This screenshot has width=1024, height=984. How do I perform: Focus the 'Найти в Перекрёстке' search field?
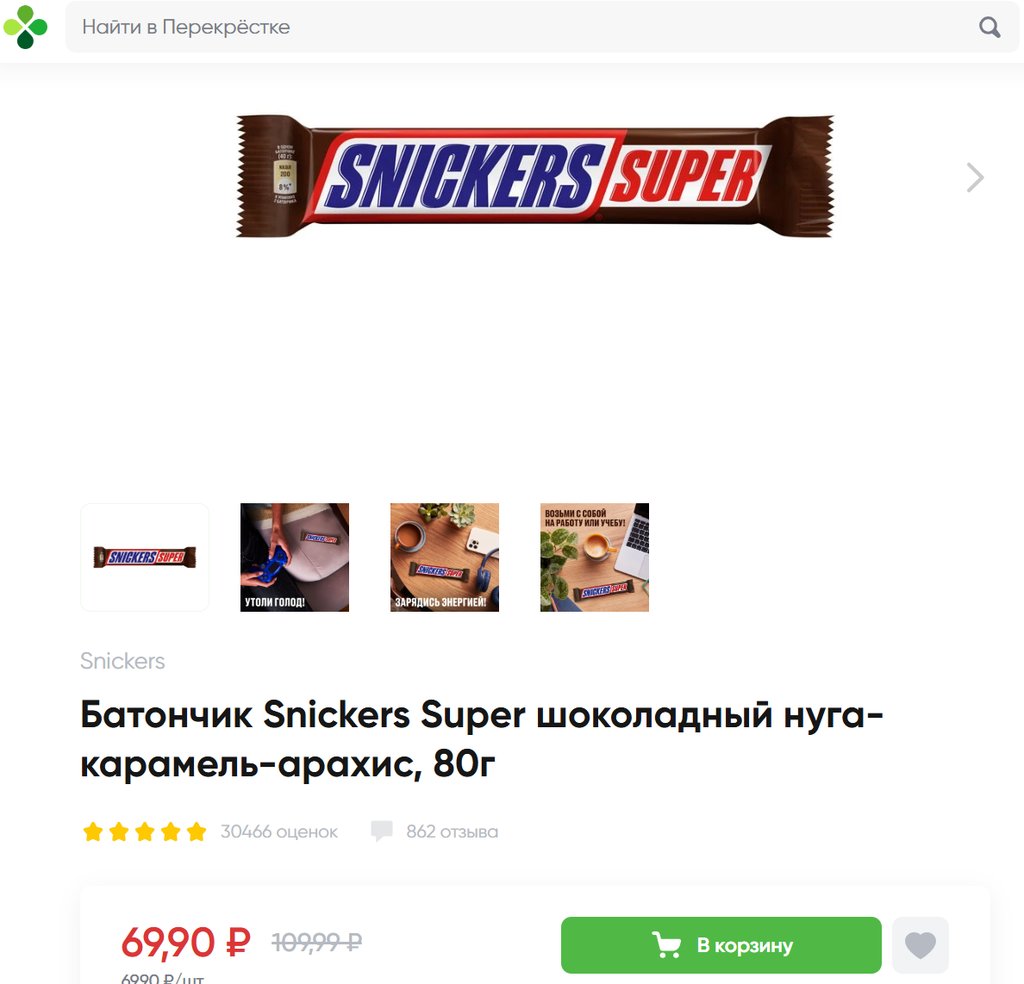pyautogui.click(x=542, y=27)
